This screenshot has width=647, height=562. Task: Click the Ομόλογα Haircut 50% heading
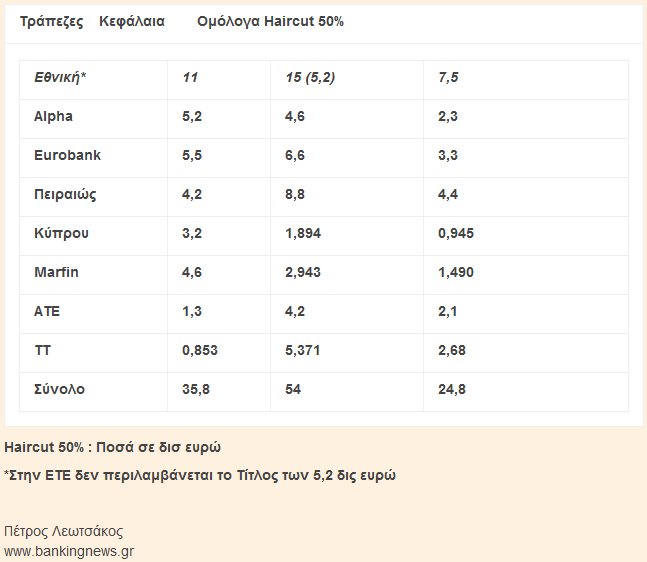point(270,21)
